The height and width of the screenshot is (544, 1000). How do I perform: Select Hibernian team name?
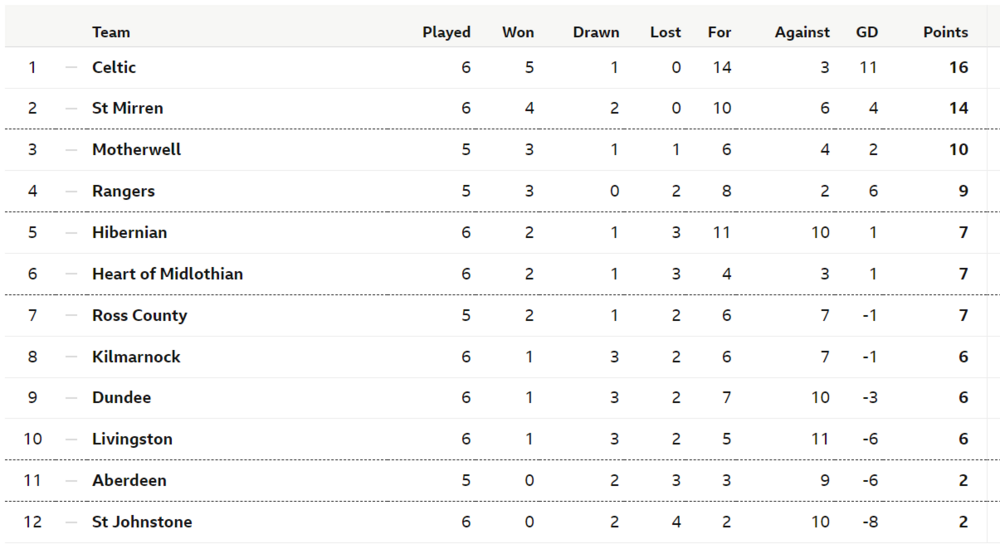pyautogui.click(x=129, y=232)
